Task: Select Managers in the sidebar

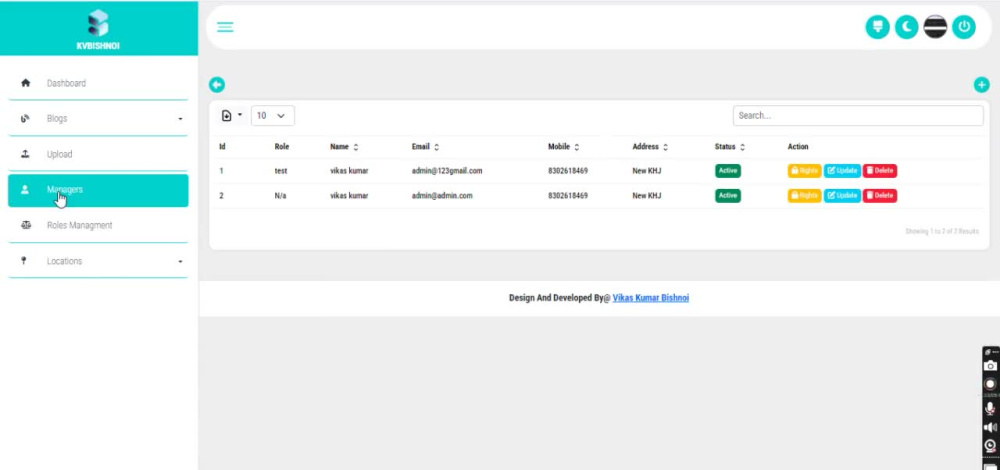Action: tap(98, 190)
